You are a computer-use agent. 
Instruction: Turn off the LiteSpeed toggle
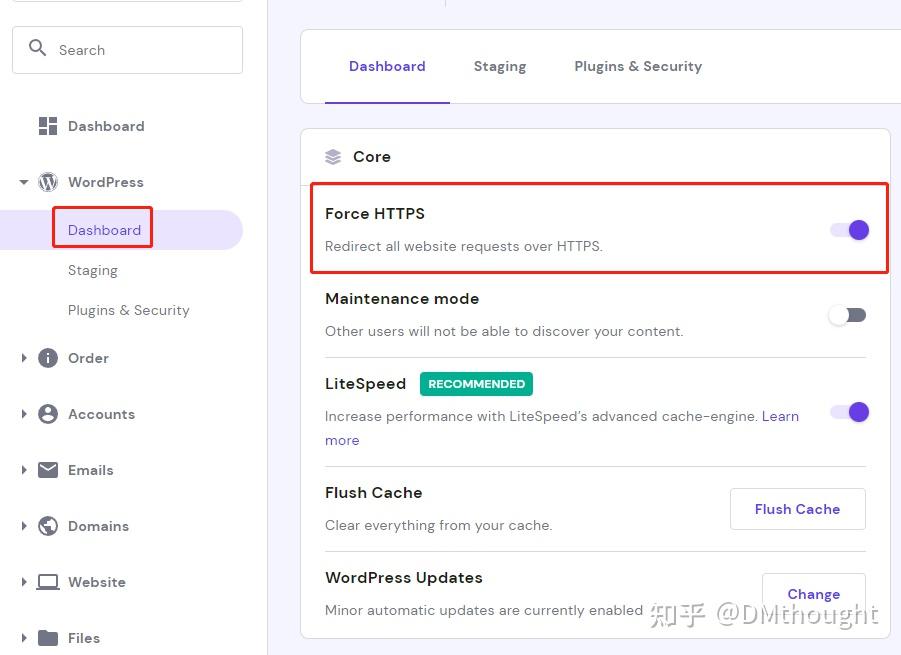pyautogui.click(x=849, y=412)
